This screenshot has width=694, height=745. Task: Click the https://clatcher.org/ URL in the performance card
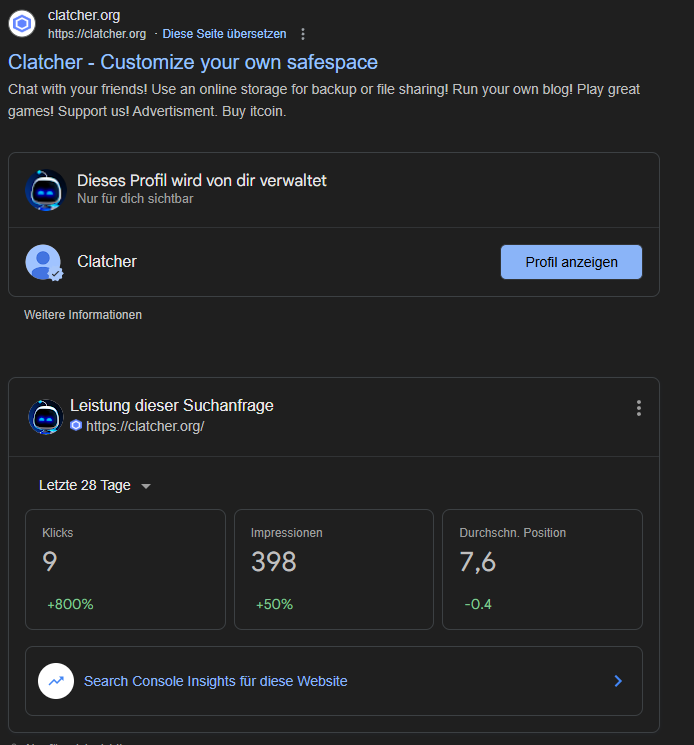click(x=145, y=426)
